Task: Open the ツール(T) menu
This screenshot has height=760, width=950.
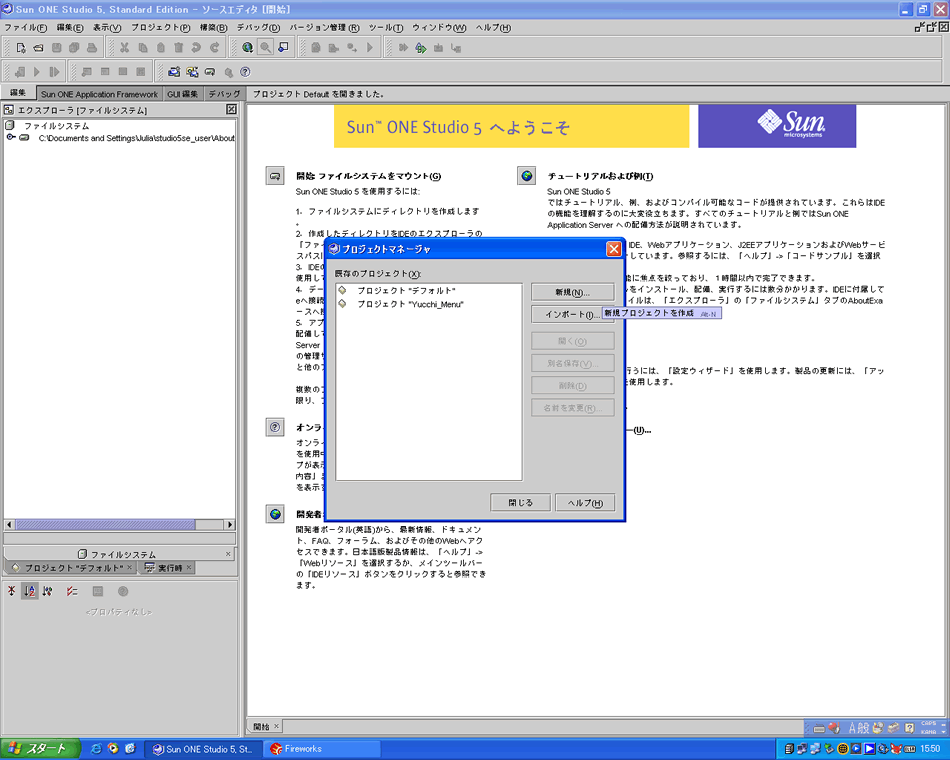Action: pos(385,27)
